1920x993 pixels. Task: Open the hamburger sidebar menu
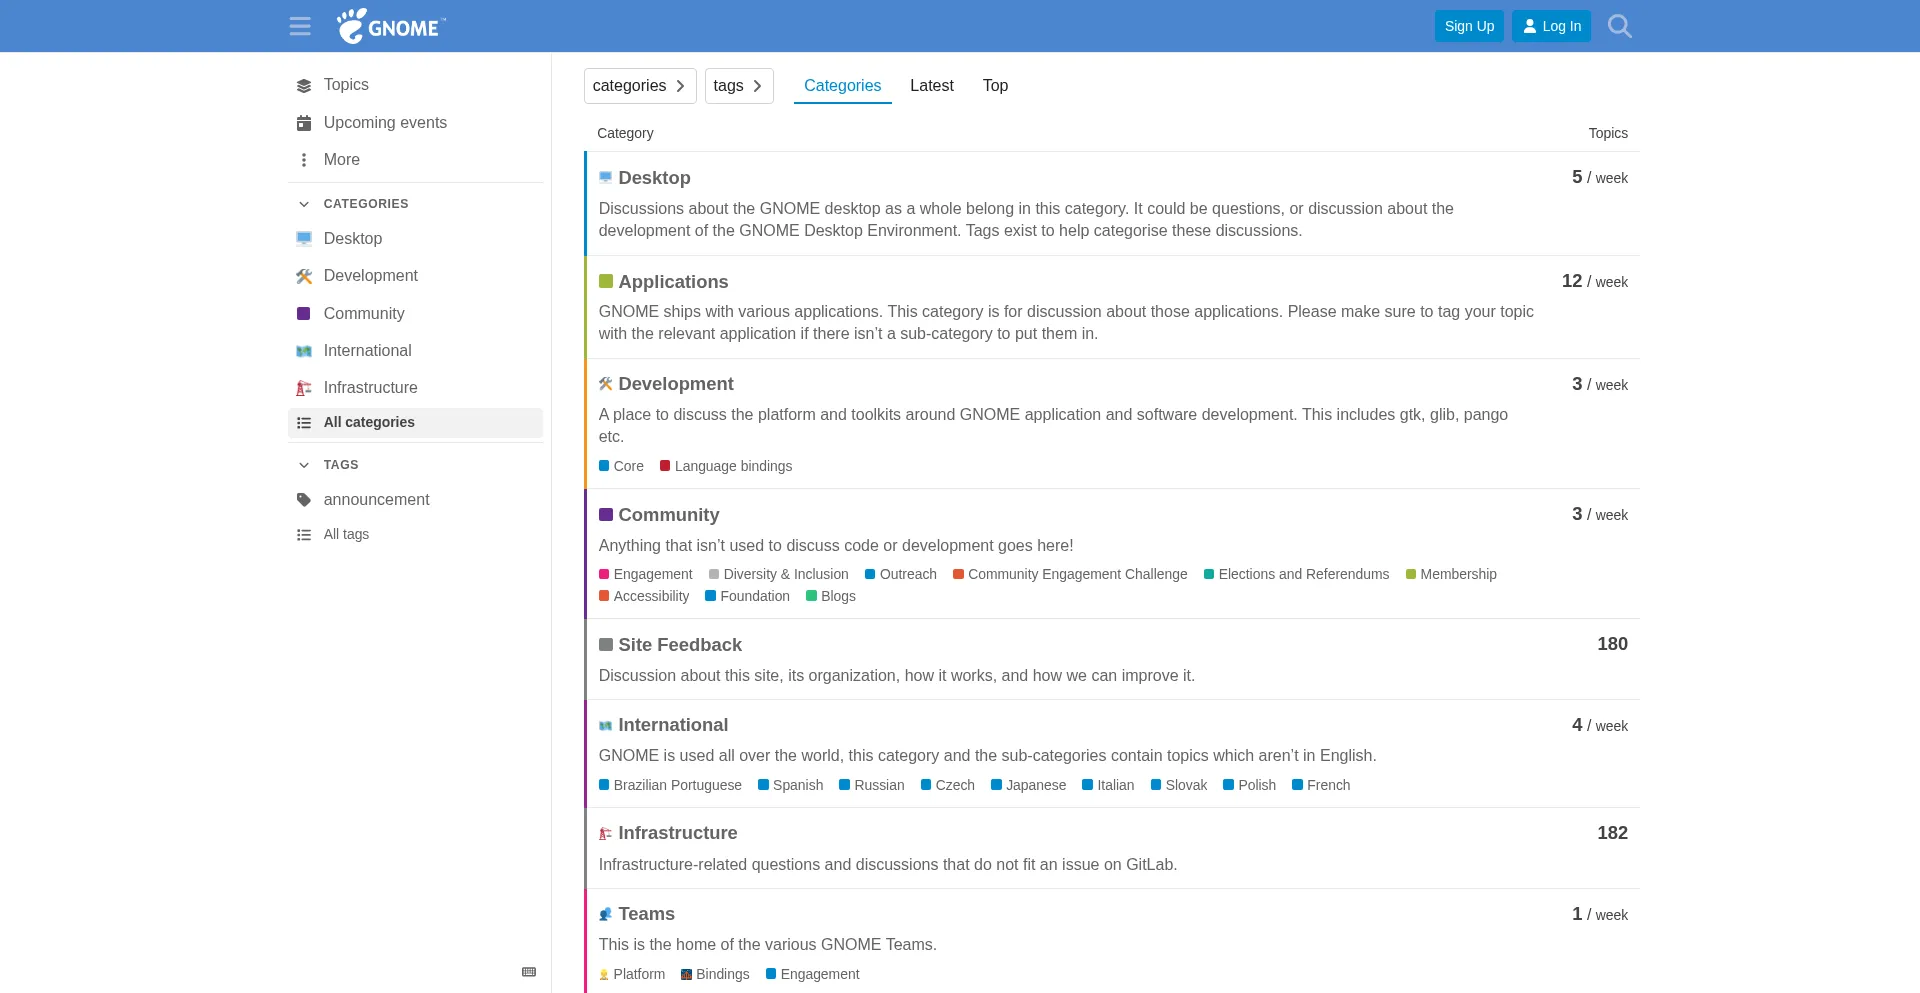(300, 26)
